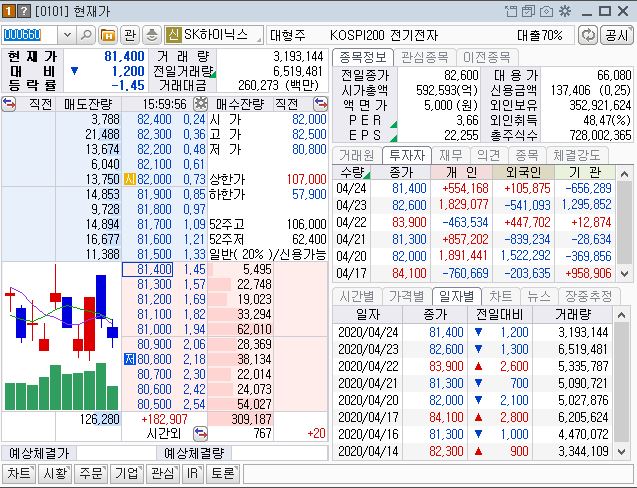Screen dimensions: 637x488
Task: Click the empty bottom status input bar
Action: pyautogui.click(x=438, y=474)
